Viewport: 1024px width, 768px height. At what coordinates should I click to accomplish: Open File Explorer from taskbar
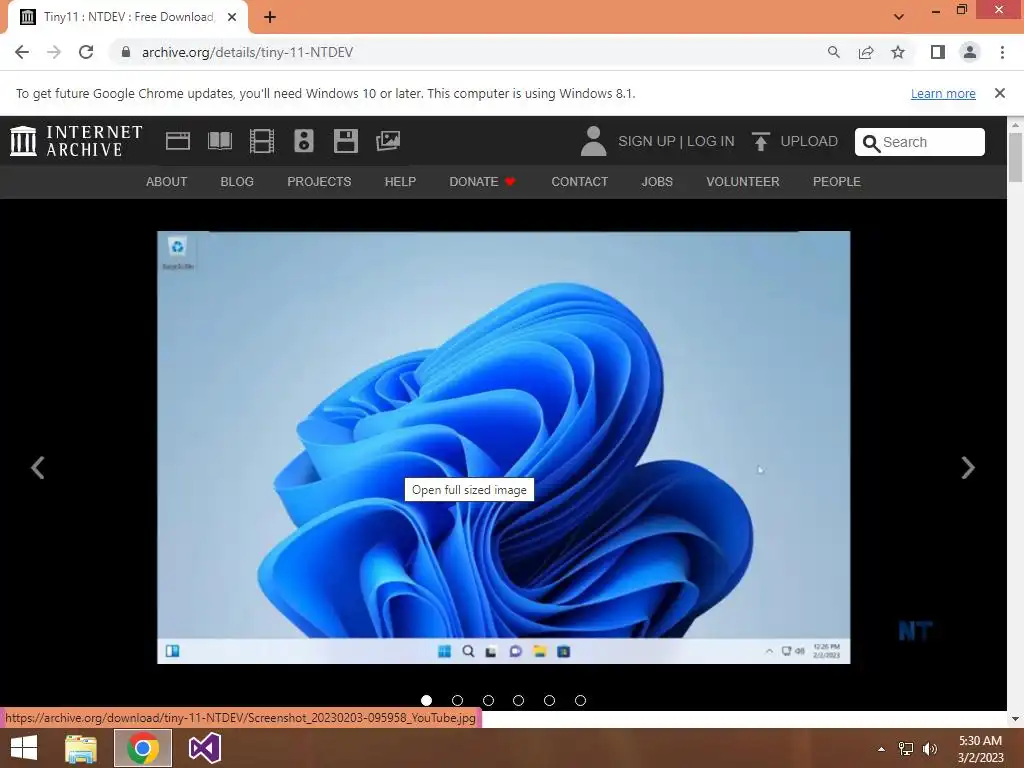click(x=80, y=748)
